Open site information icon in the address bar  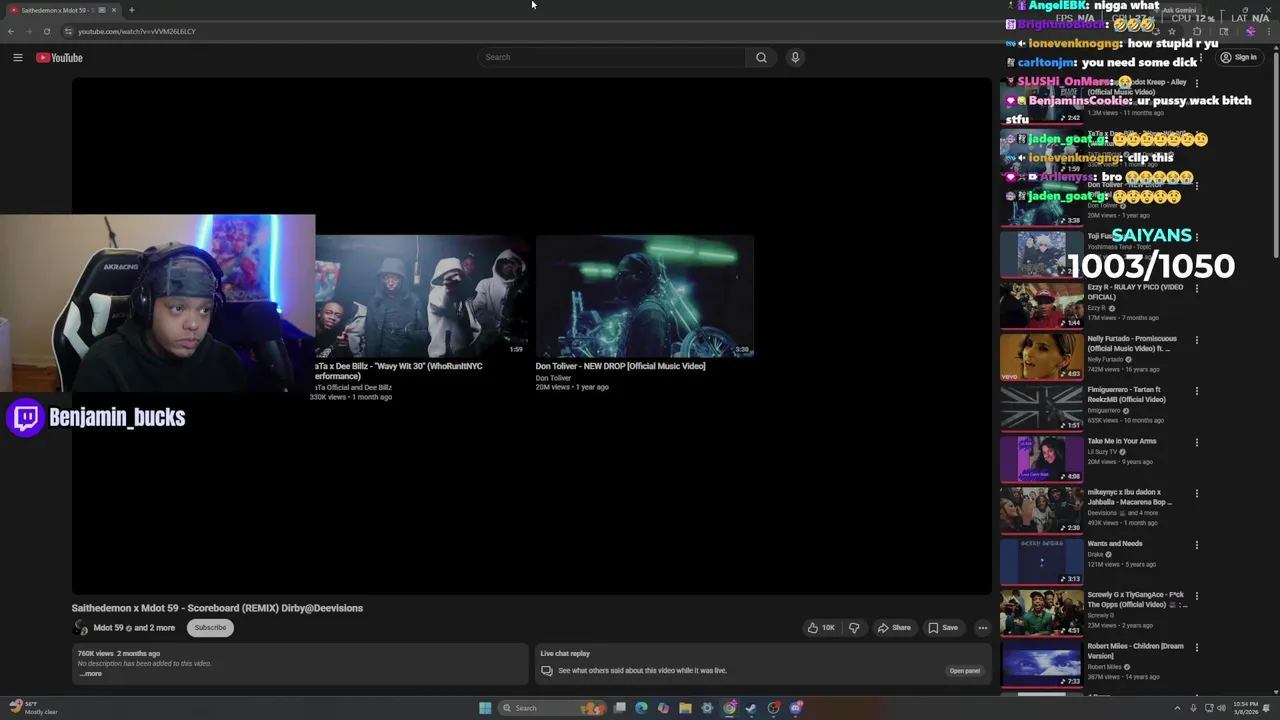(68, 31)
